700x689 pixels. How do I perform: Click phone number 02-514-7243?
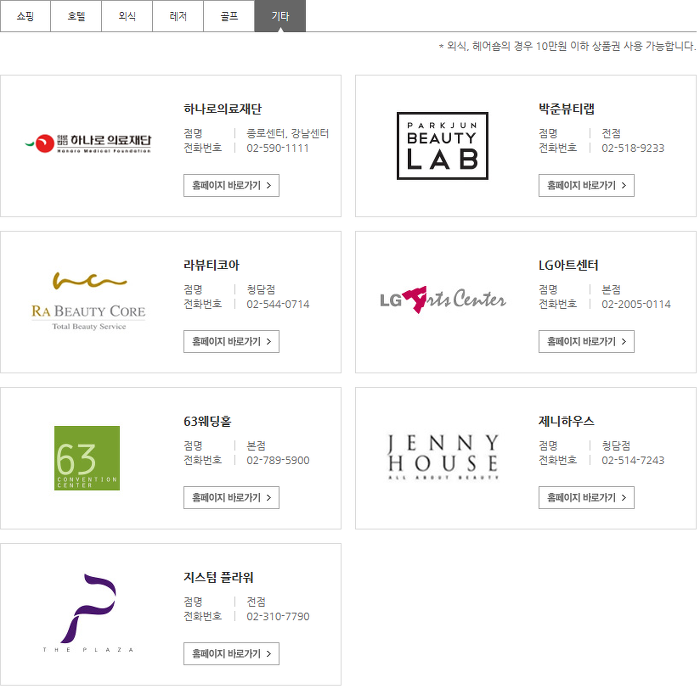tap(633, 460)
